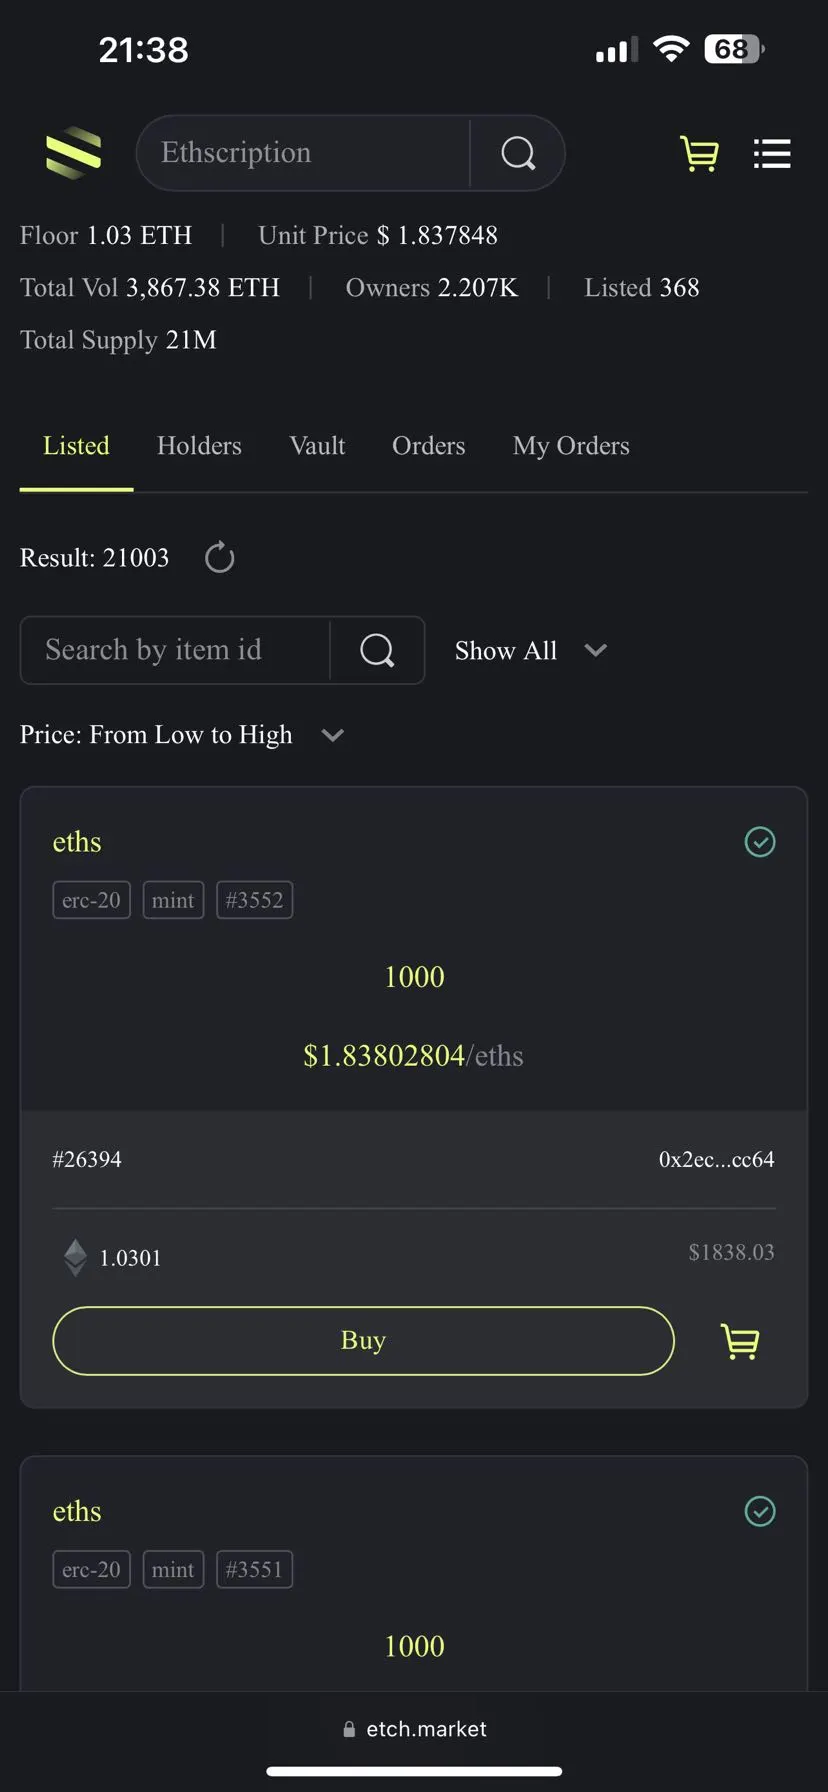This screenshot has width=828, height=1792.
Task: Toggle verified check on #3552 card
Action: [x=760, y=842]
